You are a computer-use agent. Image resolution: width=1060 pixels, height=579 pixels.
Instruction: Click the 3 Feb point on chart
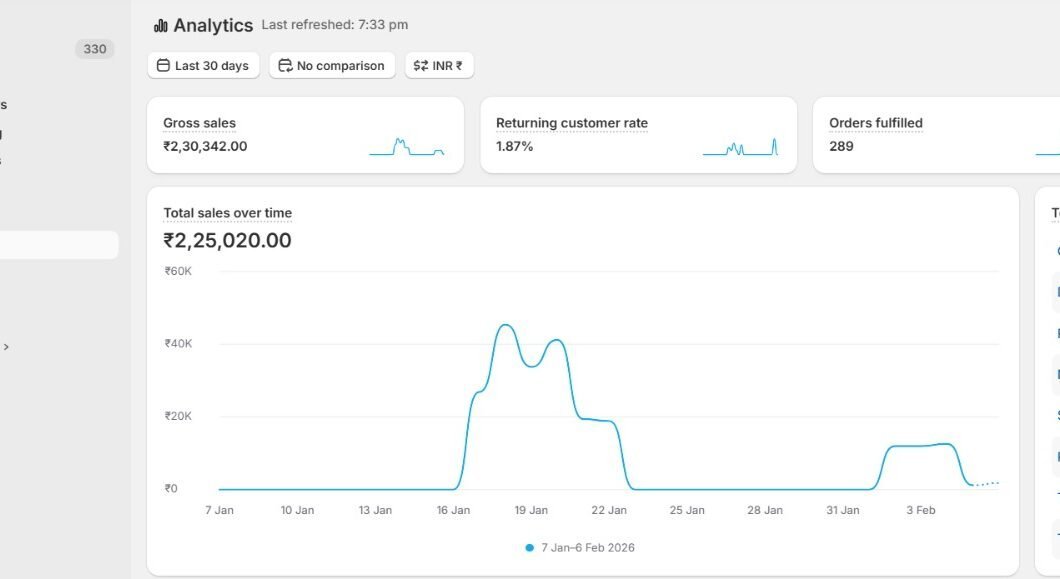[x=921, y=445]
